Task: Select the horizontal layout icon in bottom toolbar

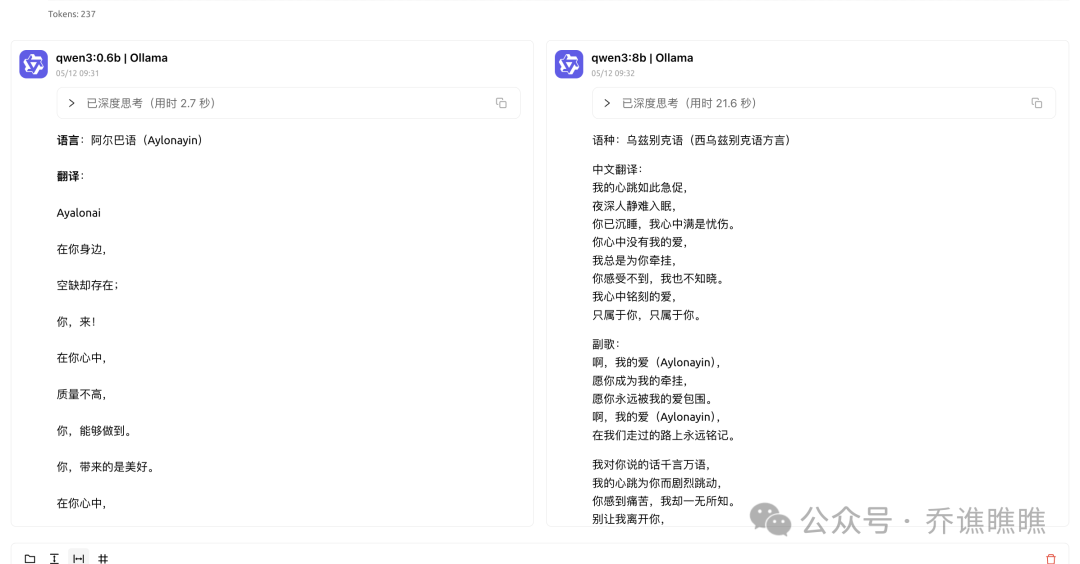Action: [79, 558]
